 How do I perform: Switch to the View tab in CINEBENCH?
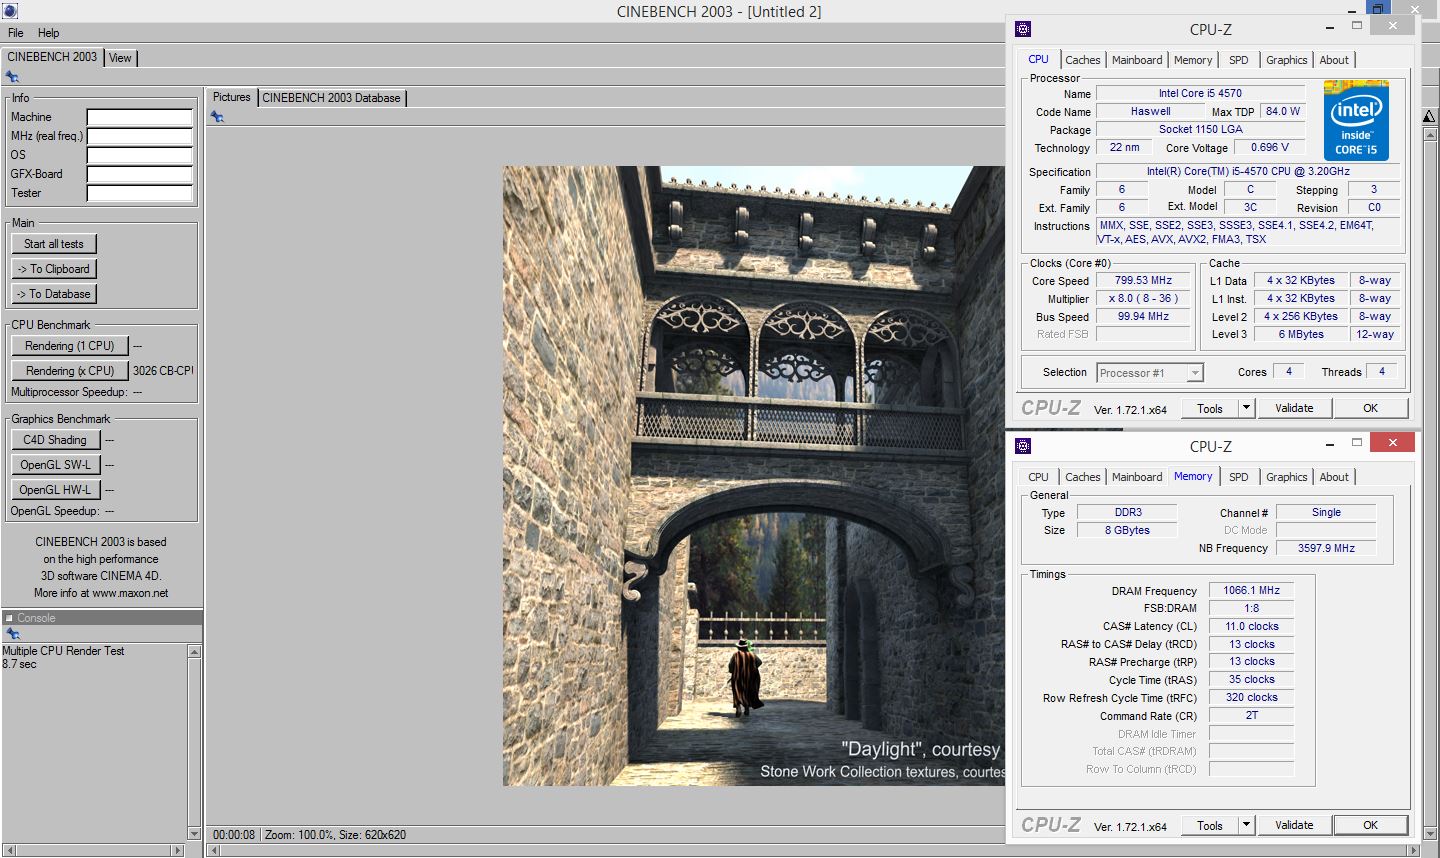pyautogui.click(x=120, y=58)
